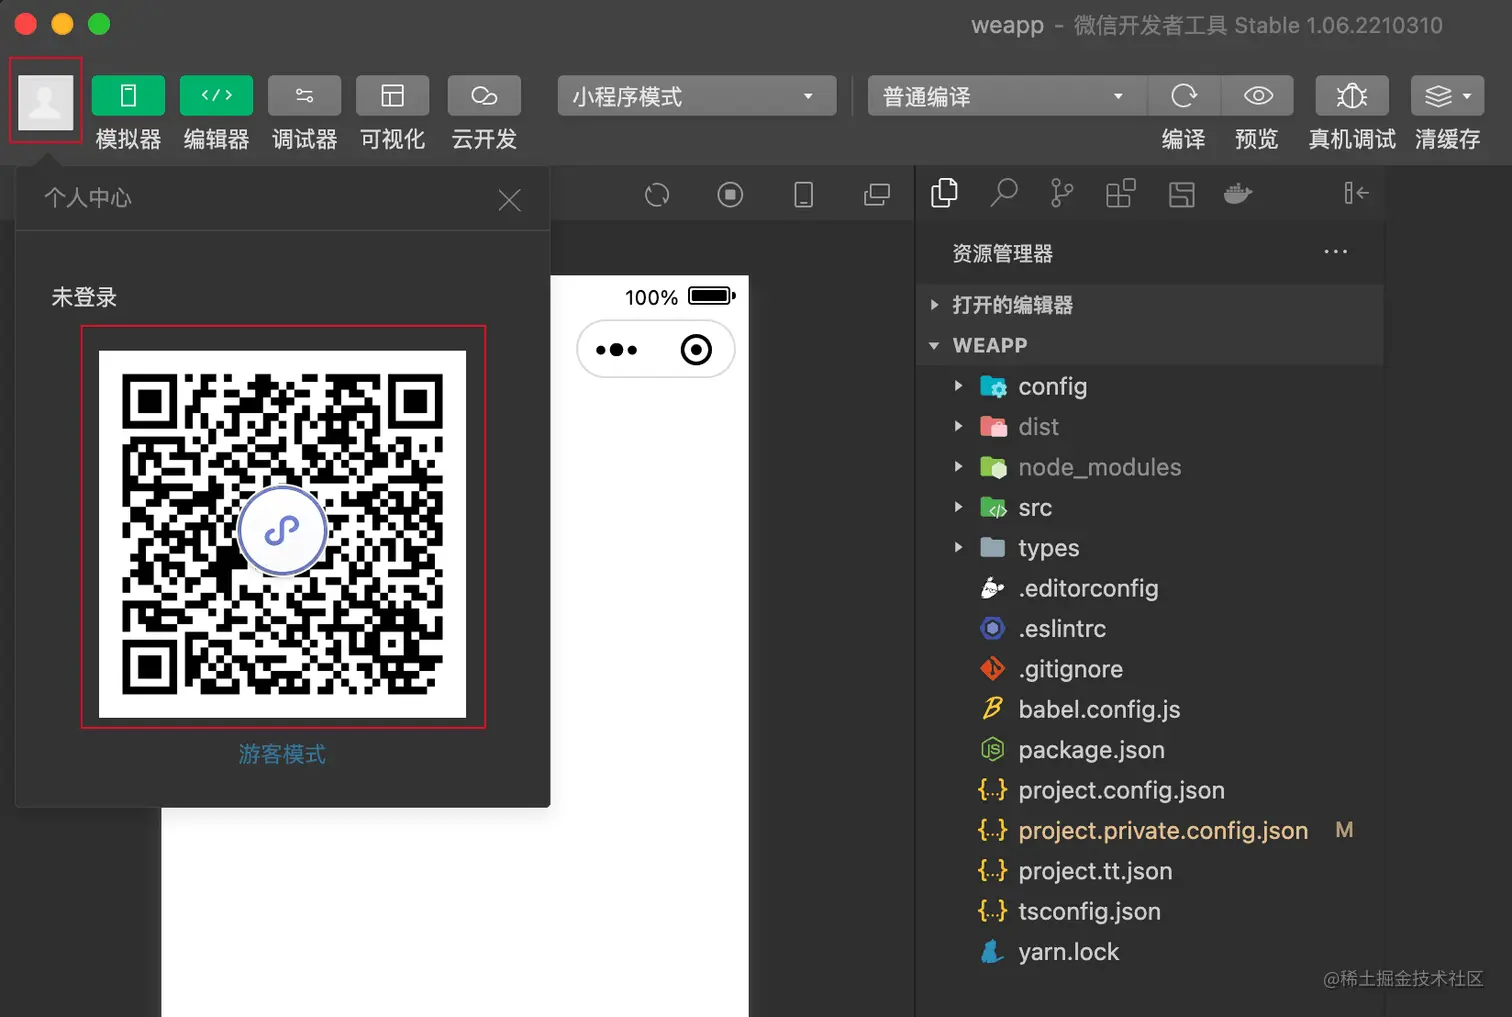The image size is (1512, 1017).
Task: Open the Explorer files icon
Action: pos(944,193)
